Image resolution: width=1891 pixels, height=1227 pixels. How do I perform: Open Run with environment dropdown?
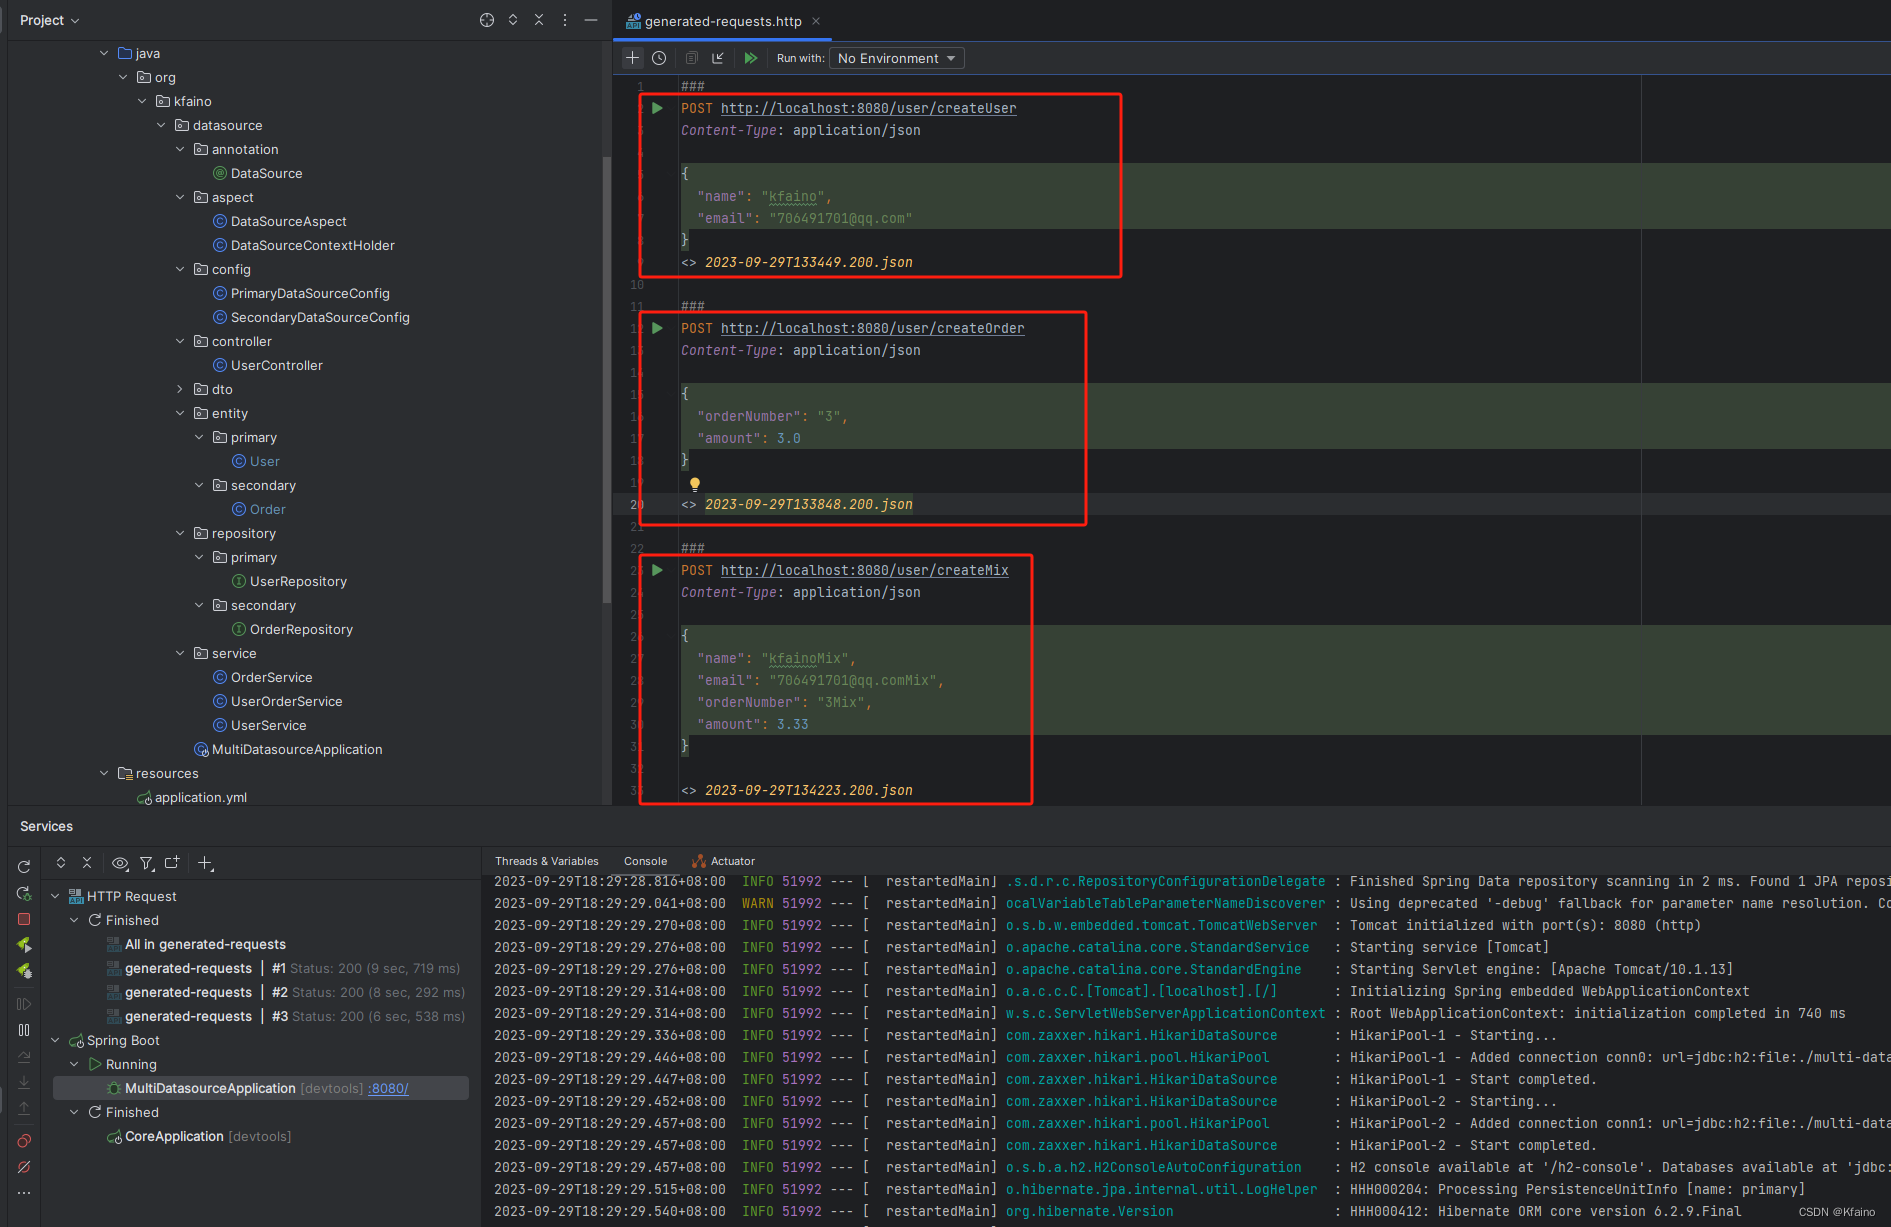point(897,58)
